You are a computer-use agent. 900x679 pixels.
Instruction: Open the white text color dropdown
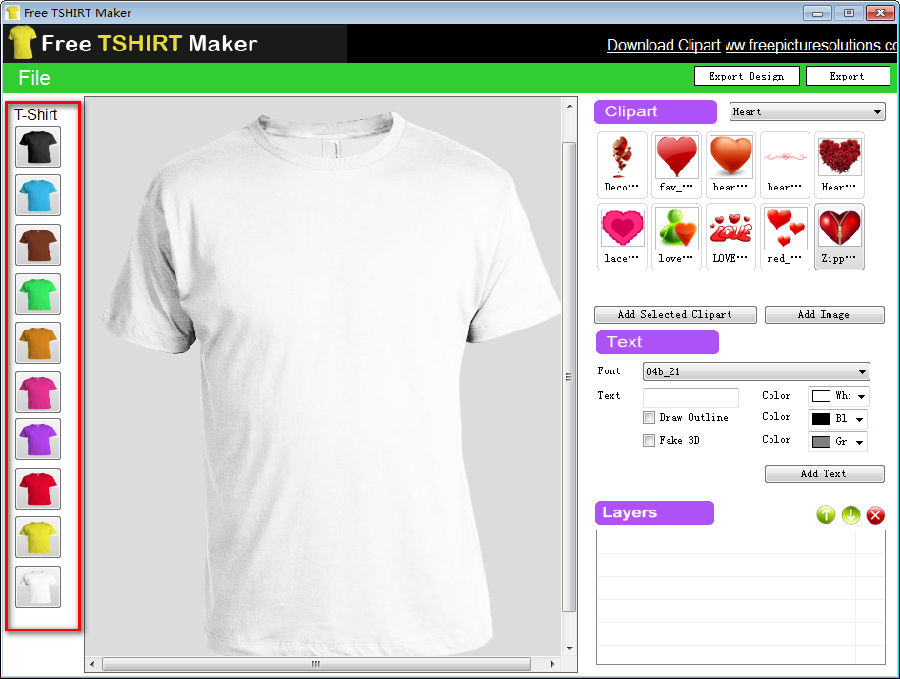click(838, 395)
